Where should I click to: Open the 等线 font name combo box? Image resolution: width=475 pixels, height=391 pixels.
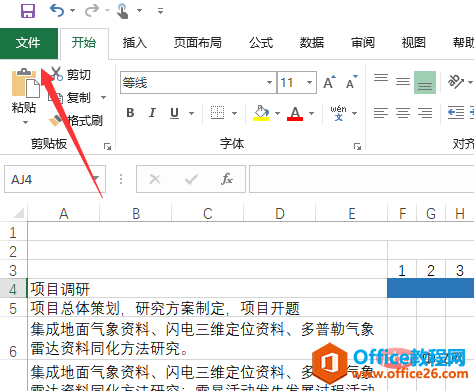(198, 82)
